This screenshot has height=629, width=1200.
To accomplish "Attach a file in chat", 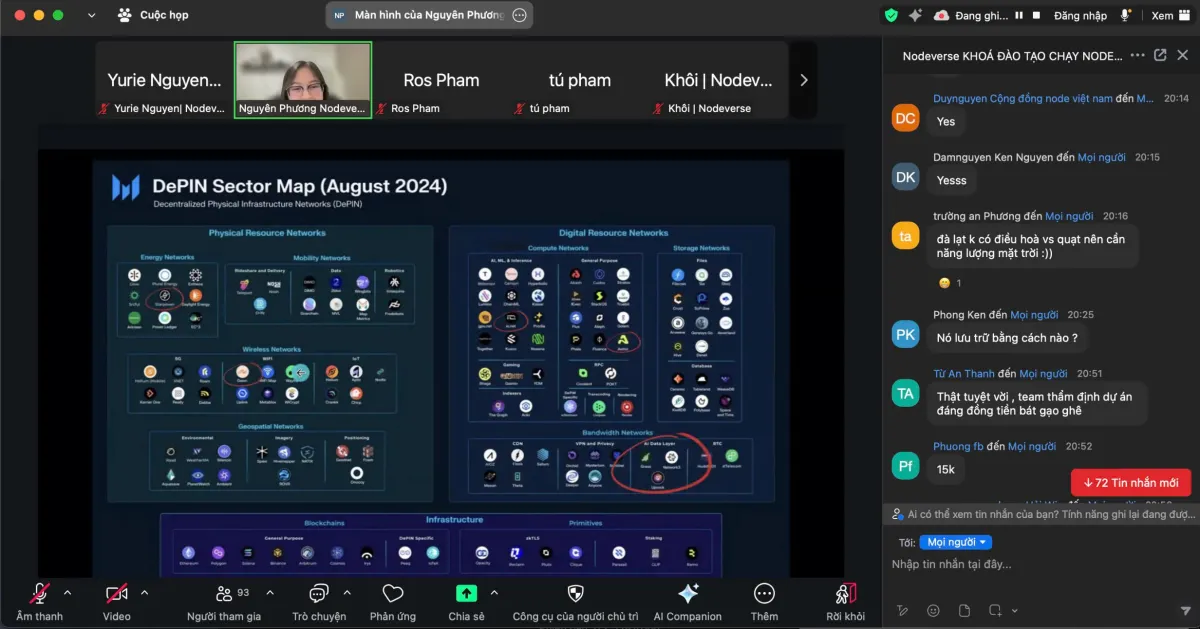I will 964,610.
